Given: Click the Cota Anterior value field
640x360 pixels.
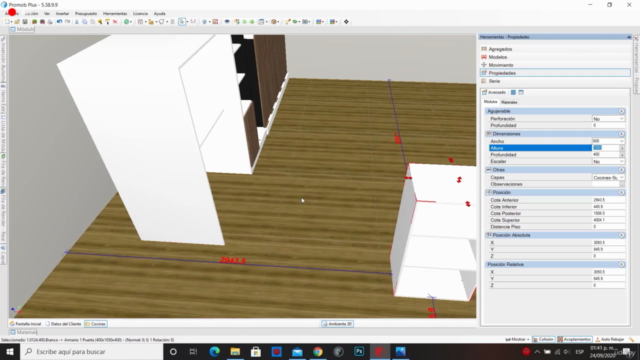Looking at the screenshot, I should click(x=608, y=200).
